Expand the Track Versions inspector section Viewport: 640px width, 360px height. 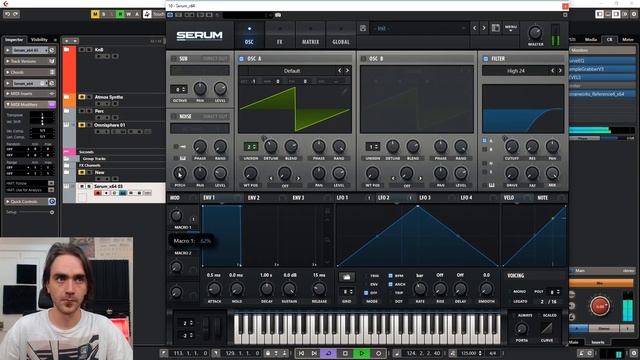pos(29,61)
